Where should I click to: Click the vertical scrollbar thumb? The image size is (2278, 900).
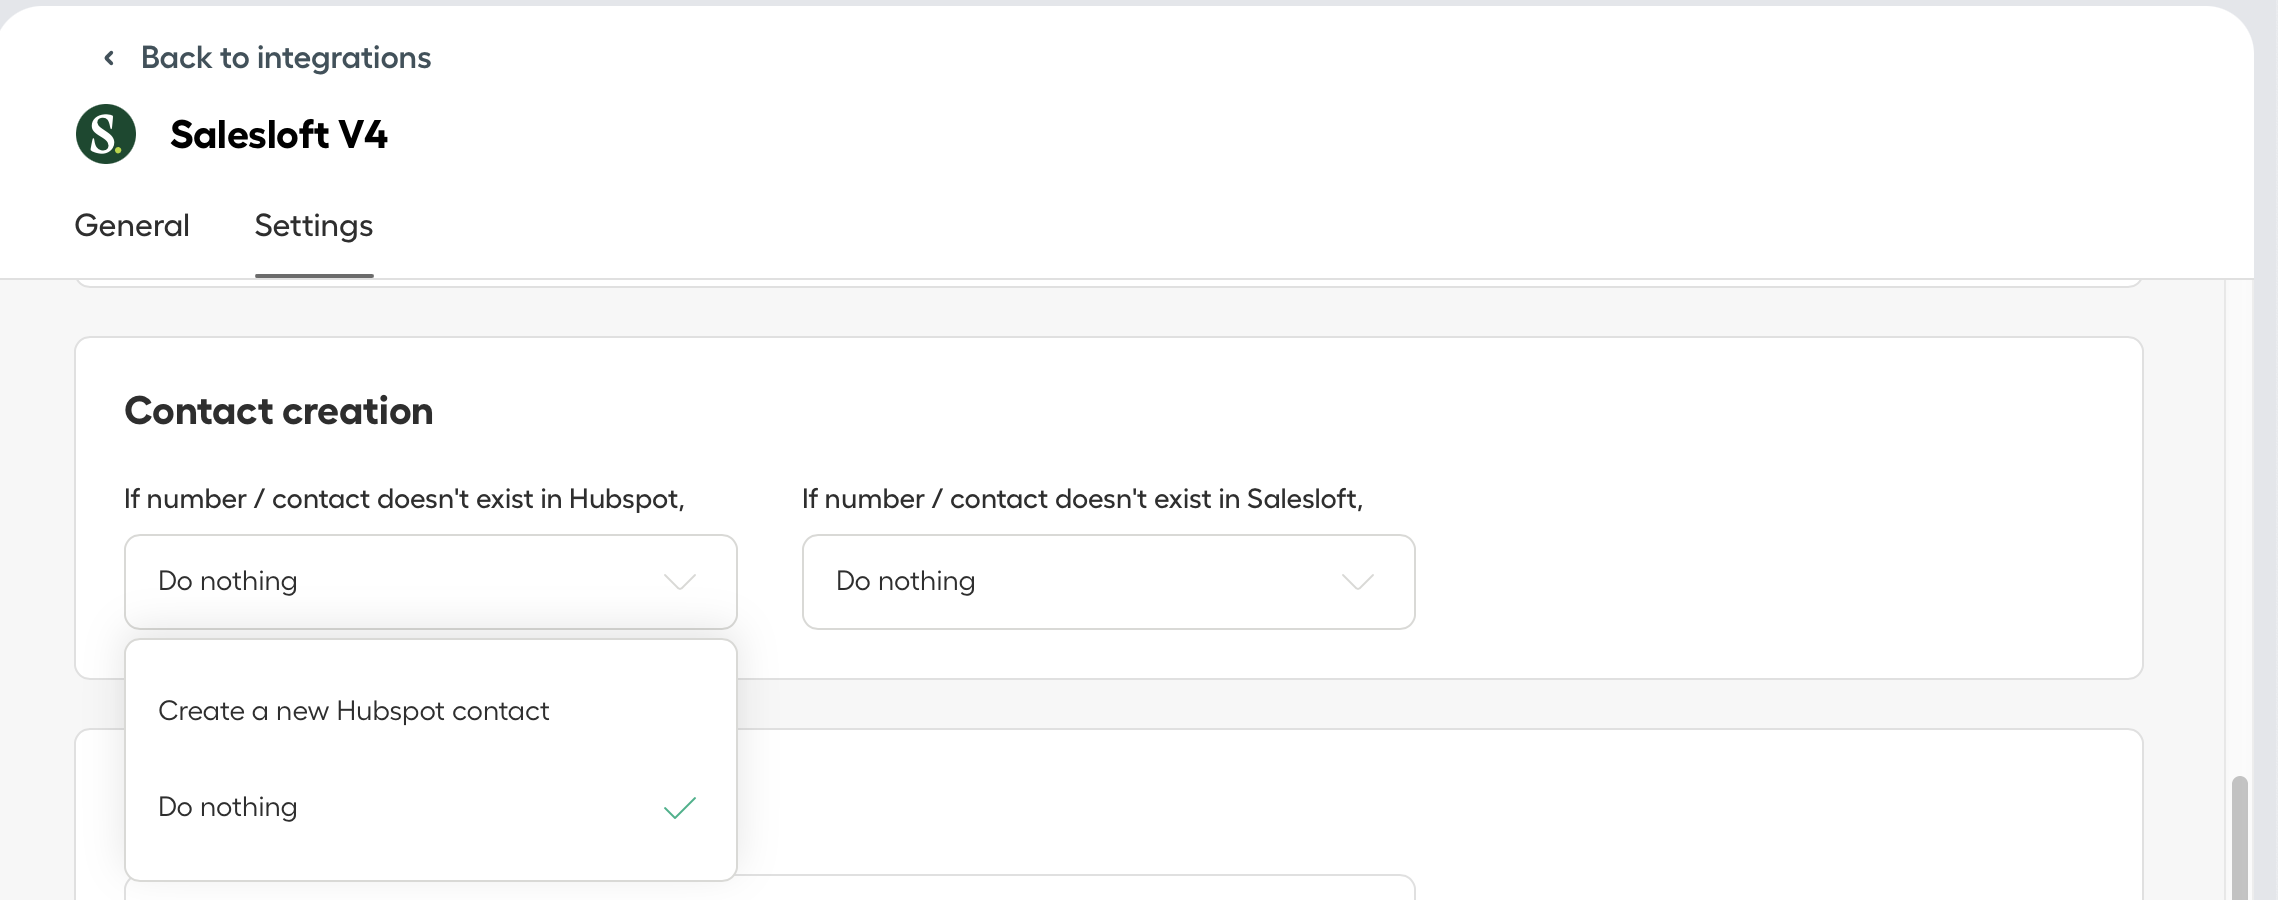click(2240, 838)
